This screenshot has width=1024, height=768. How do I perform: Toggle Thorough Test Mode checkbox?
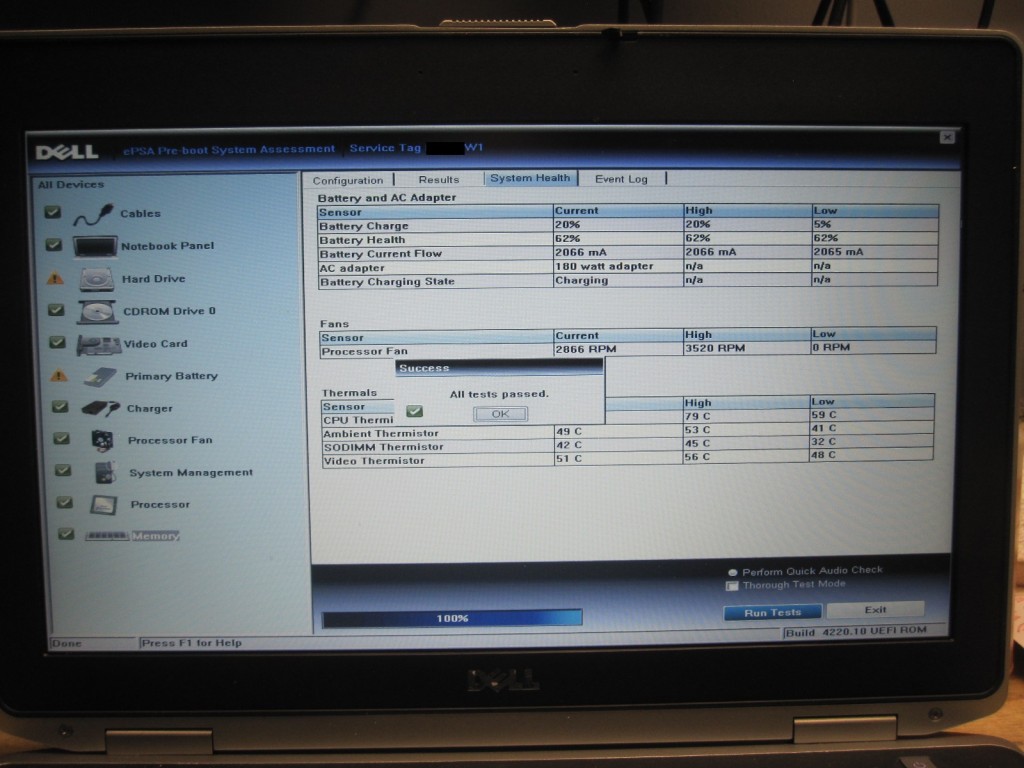[732, 586]
